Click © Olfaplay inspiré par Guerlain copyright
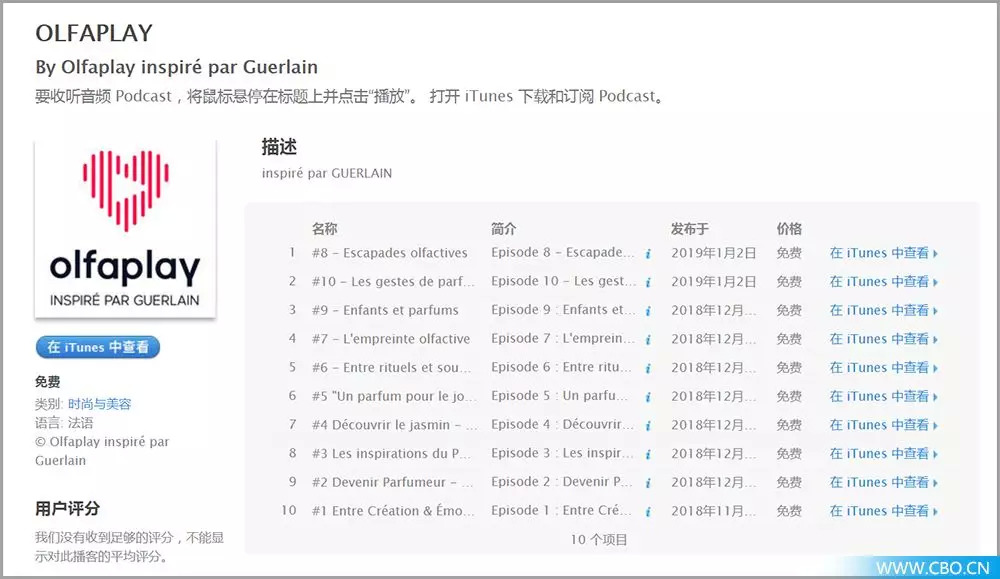 click(102, 451)
